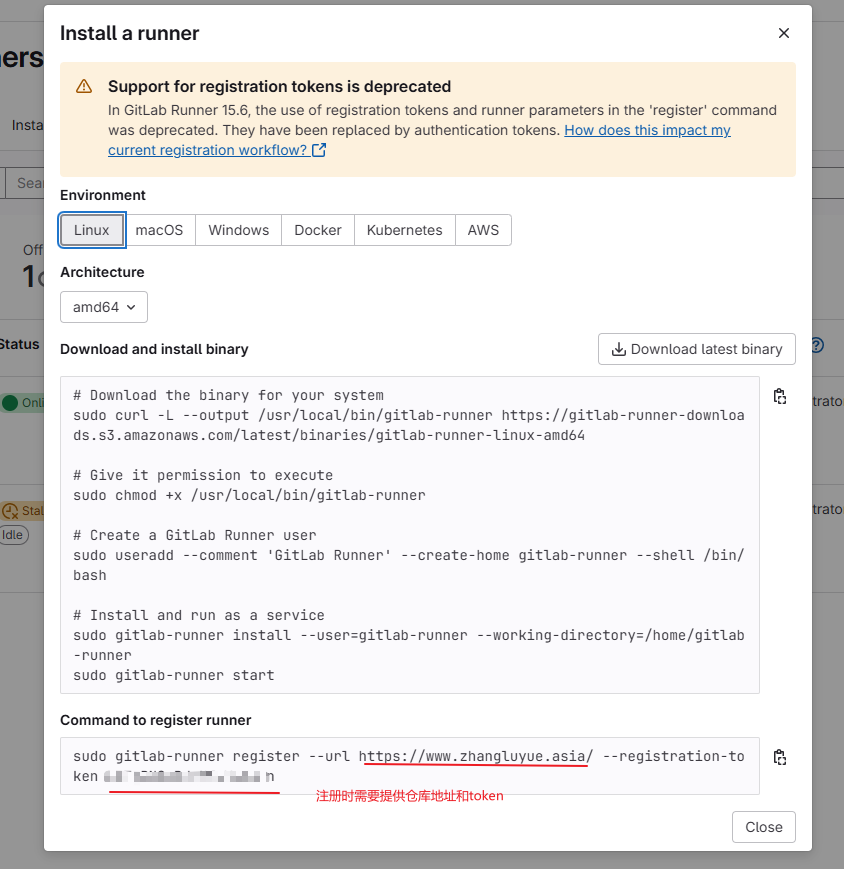Click the '# Give it permission to execute' comment
The height and width of the screenshot is (869, 844).
pyautogui.click(x=203, y=476)
